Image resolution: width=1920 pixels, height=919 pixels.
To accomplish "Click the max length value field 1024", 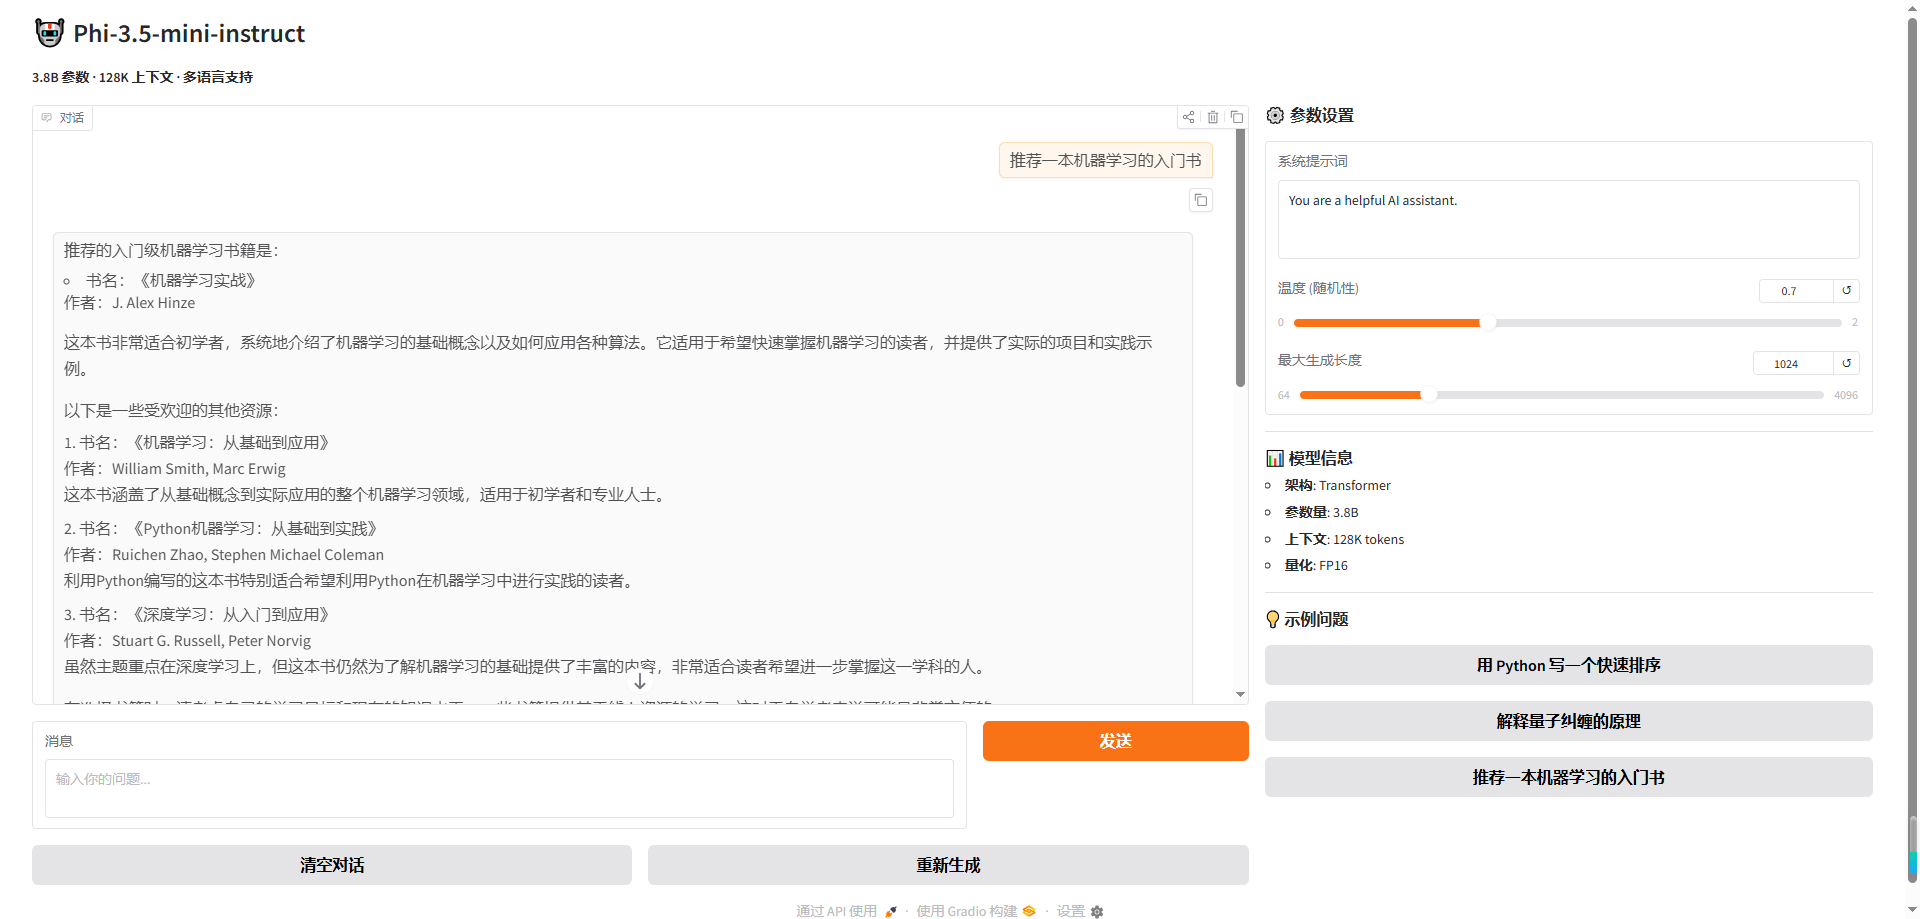I will [1792, 363].
